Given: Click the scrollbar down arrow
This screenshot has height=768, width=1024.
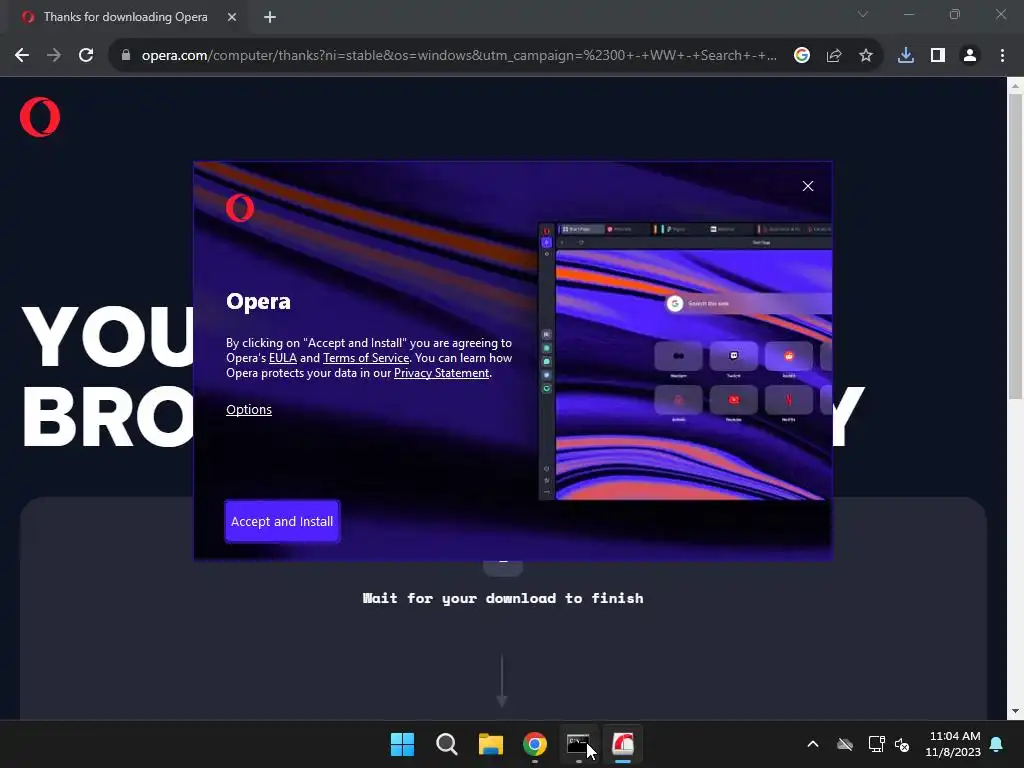Looking at the screenshot, I should pyautogui.click(x=1016, y=711).
